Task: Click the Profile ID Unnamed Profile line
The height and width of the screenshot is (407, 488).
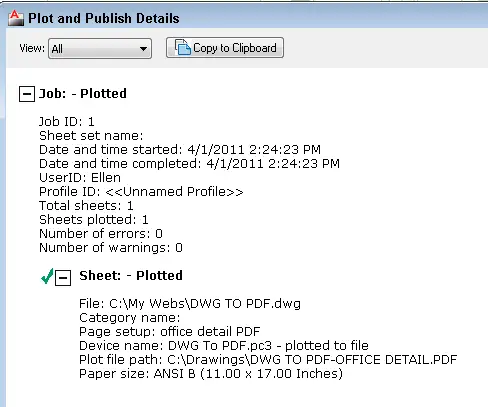Action: coord(141,192)
